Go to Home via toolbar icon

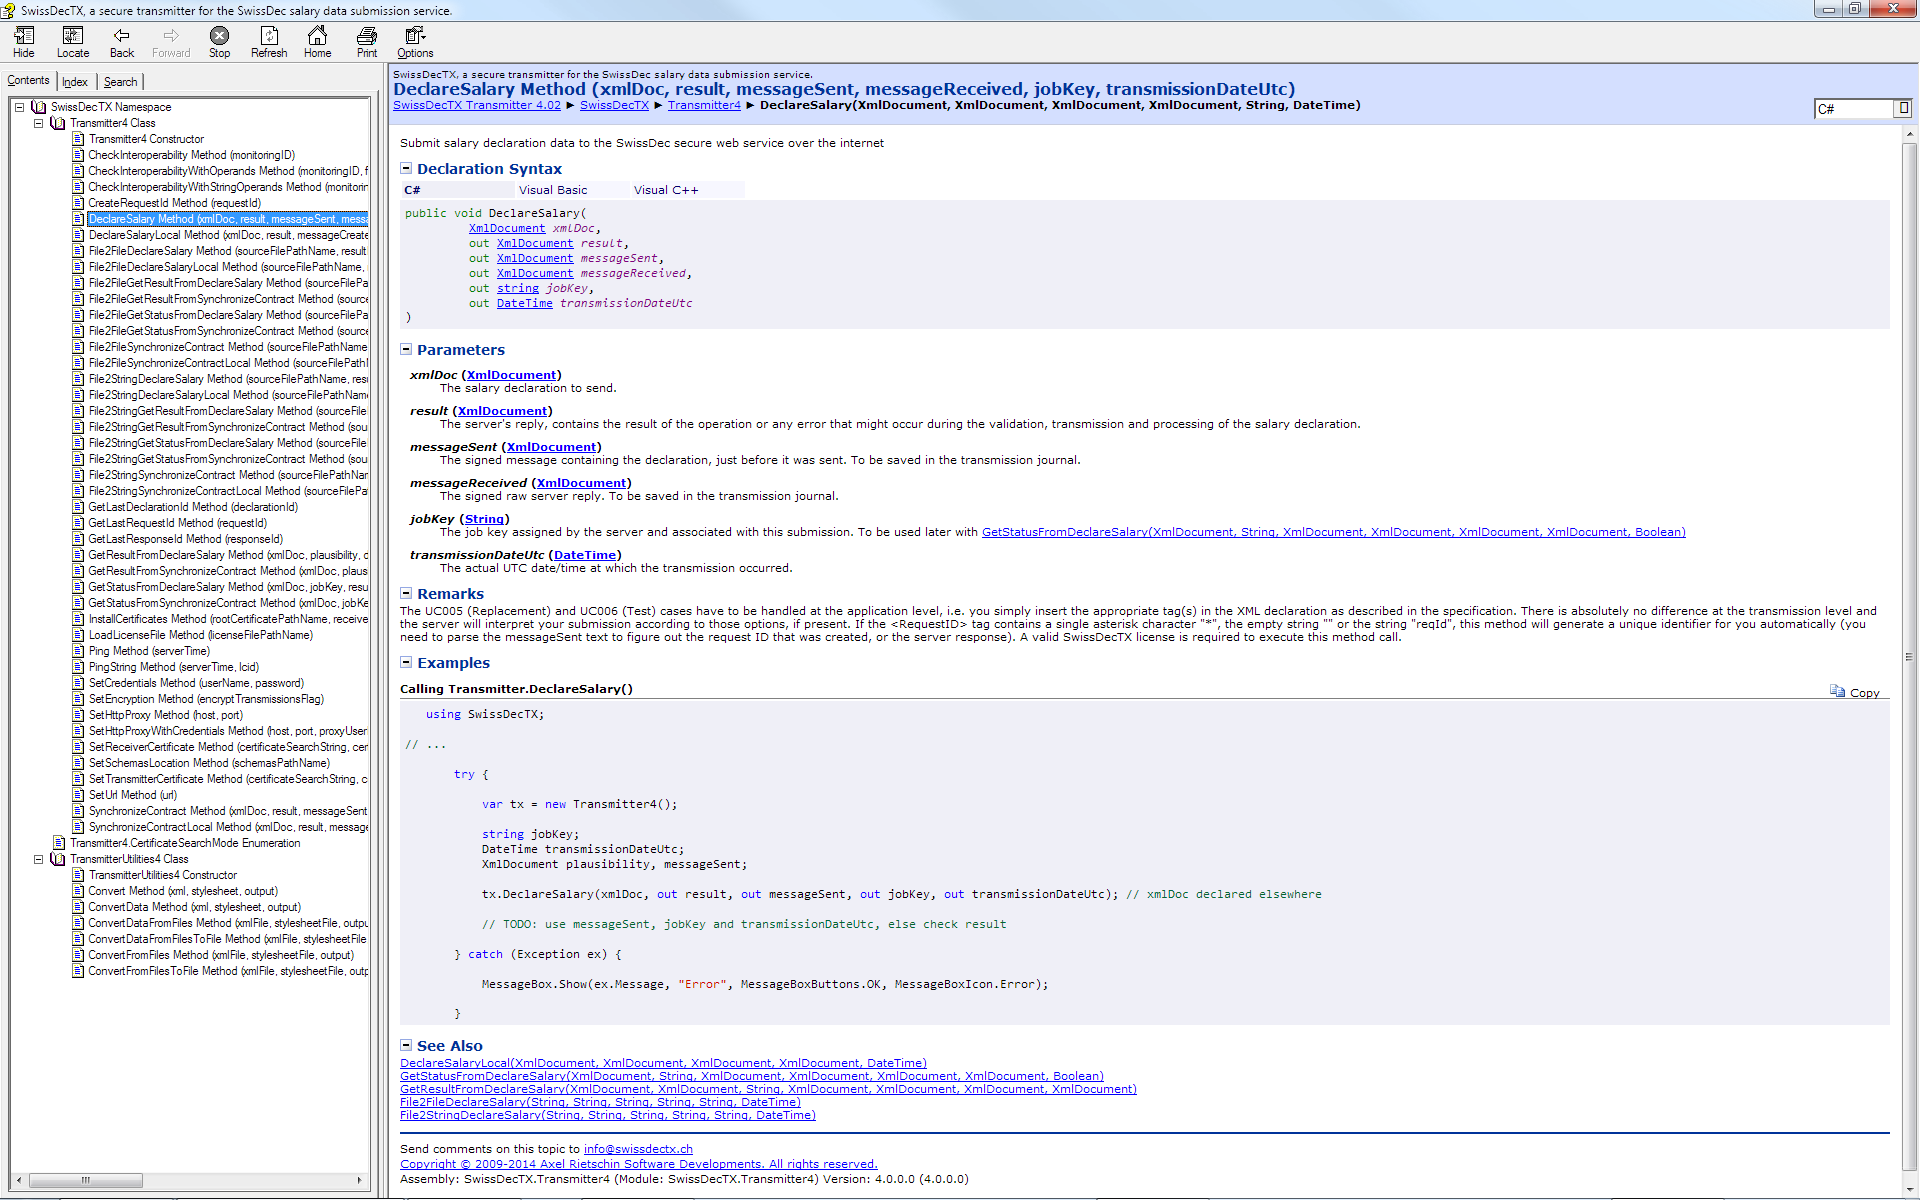(317, 37)
